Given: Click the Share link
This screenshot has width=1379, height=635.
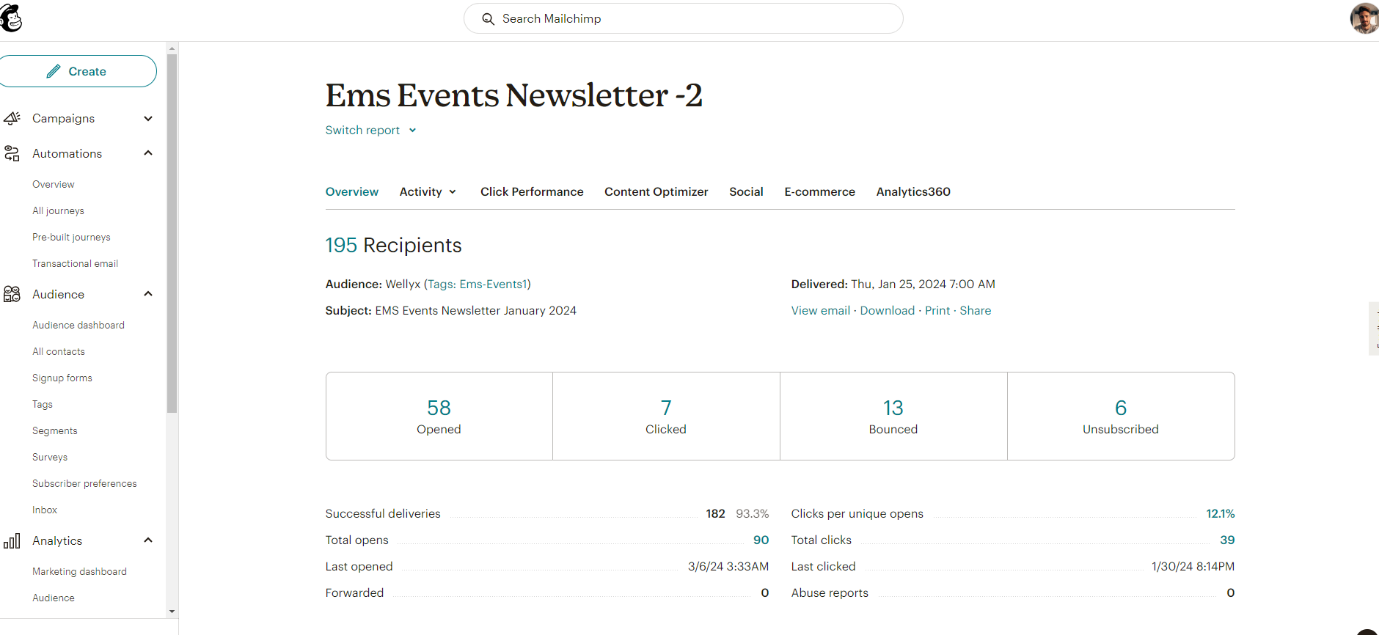Looking at the screenshot, I should tap(975, 311).
